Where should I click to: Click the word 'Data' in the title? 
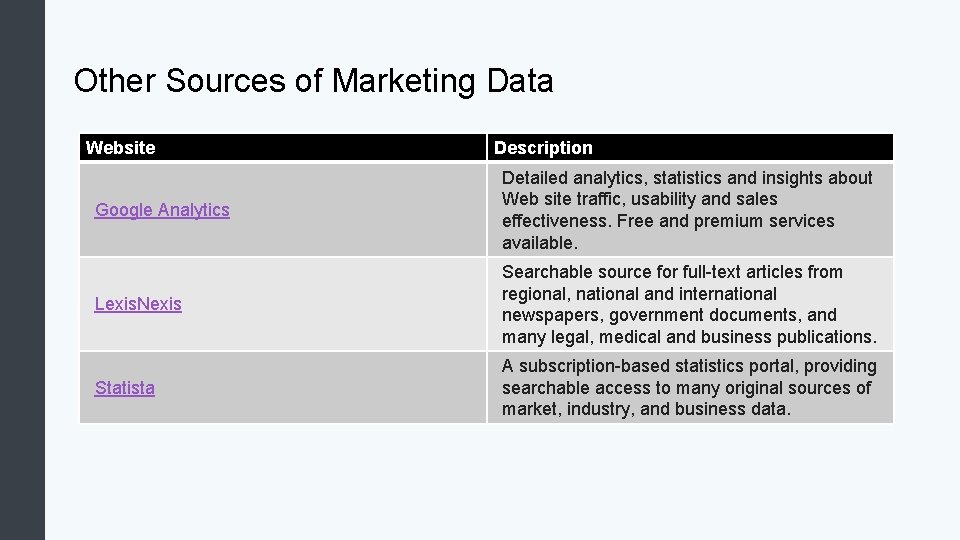tap(520, 81)
